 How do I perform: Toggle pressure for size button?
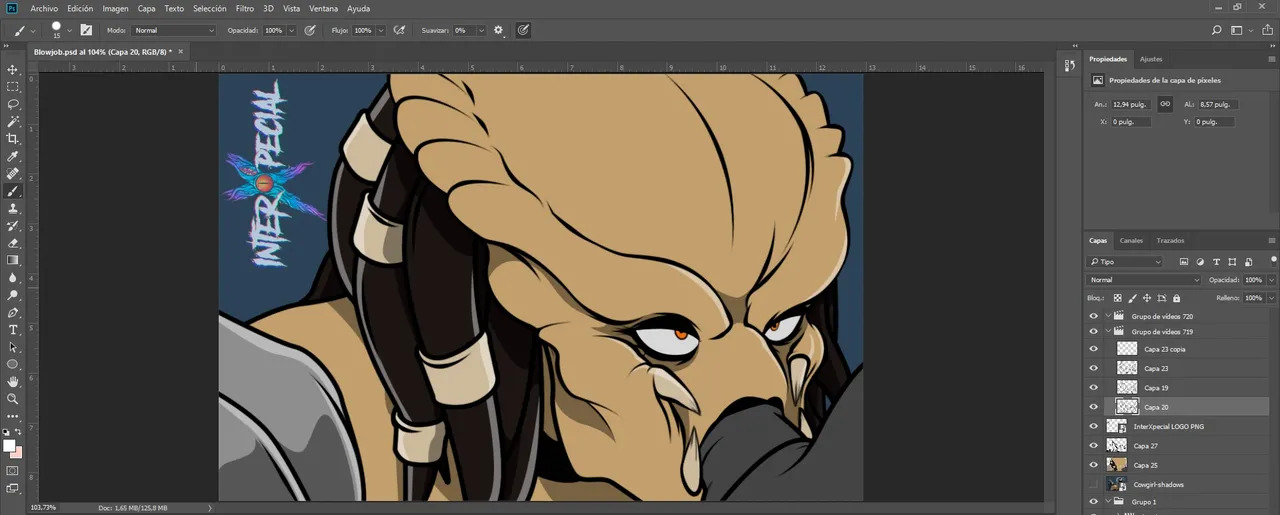[x=523, y=31]
